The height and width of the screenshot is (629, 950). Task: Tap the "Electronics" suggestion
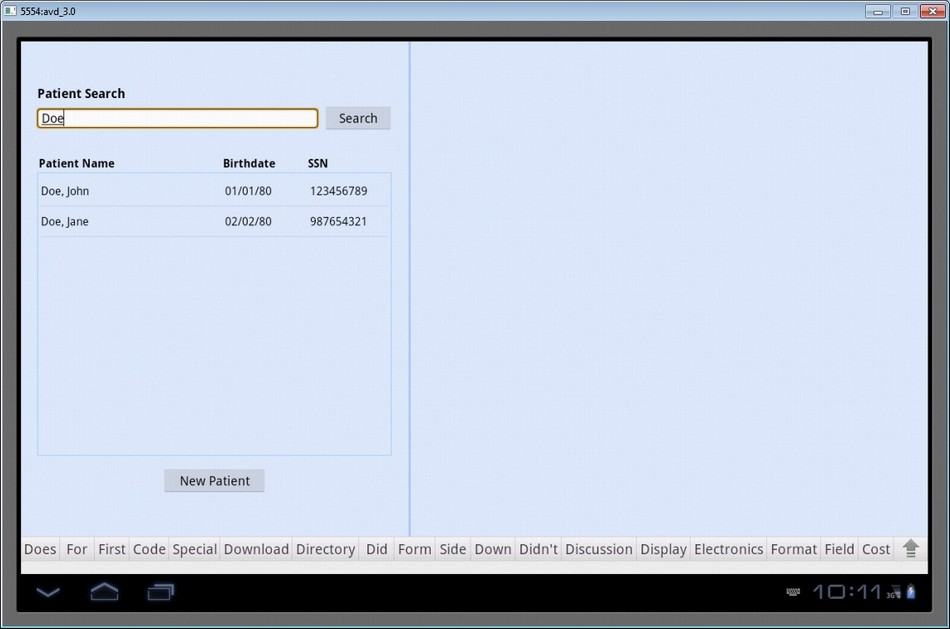click(728, 549)
